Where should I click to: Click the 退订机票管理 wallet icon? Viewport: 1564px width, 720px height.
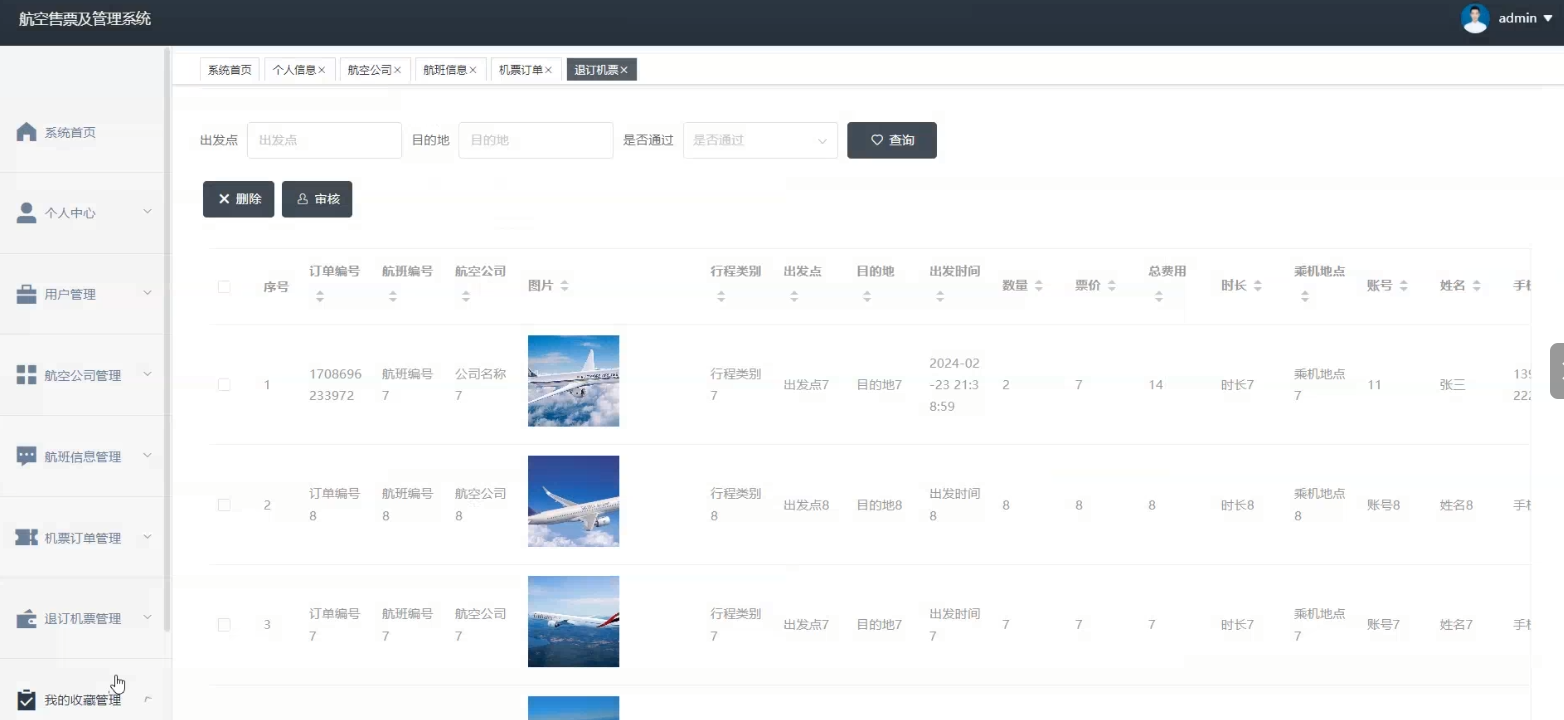coord(27,618)
